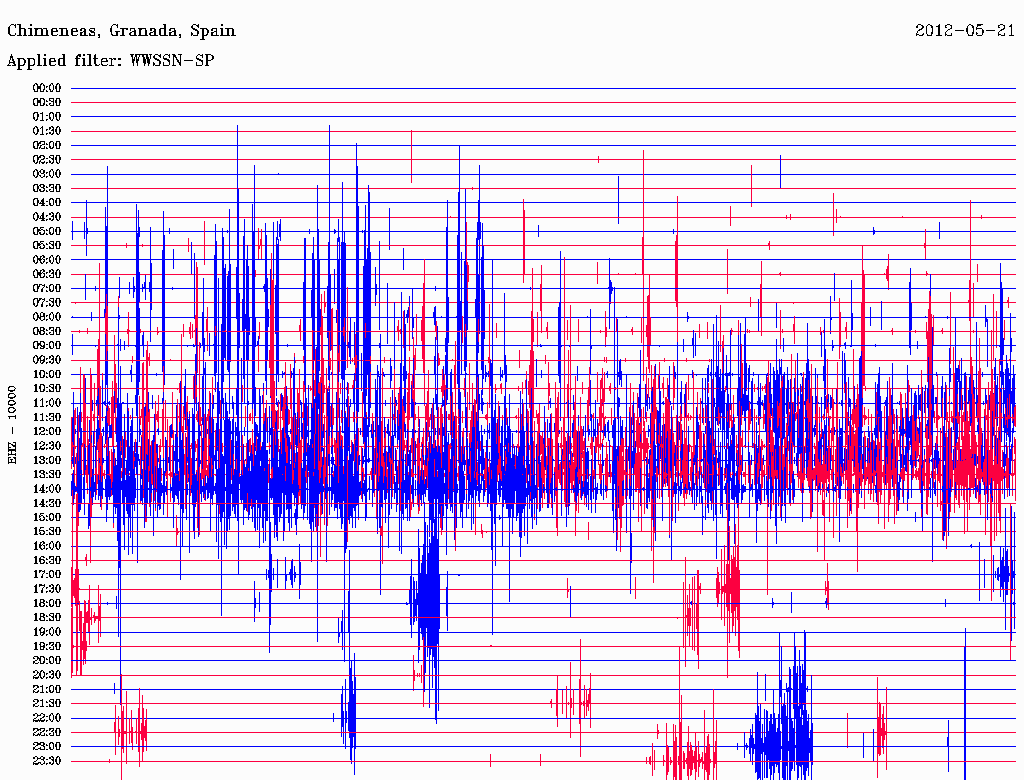
Task: Click the 15:00 time label
Action: [47, 517]
